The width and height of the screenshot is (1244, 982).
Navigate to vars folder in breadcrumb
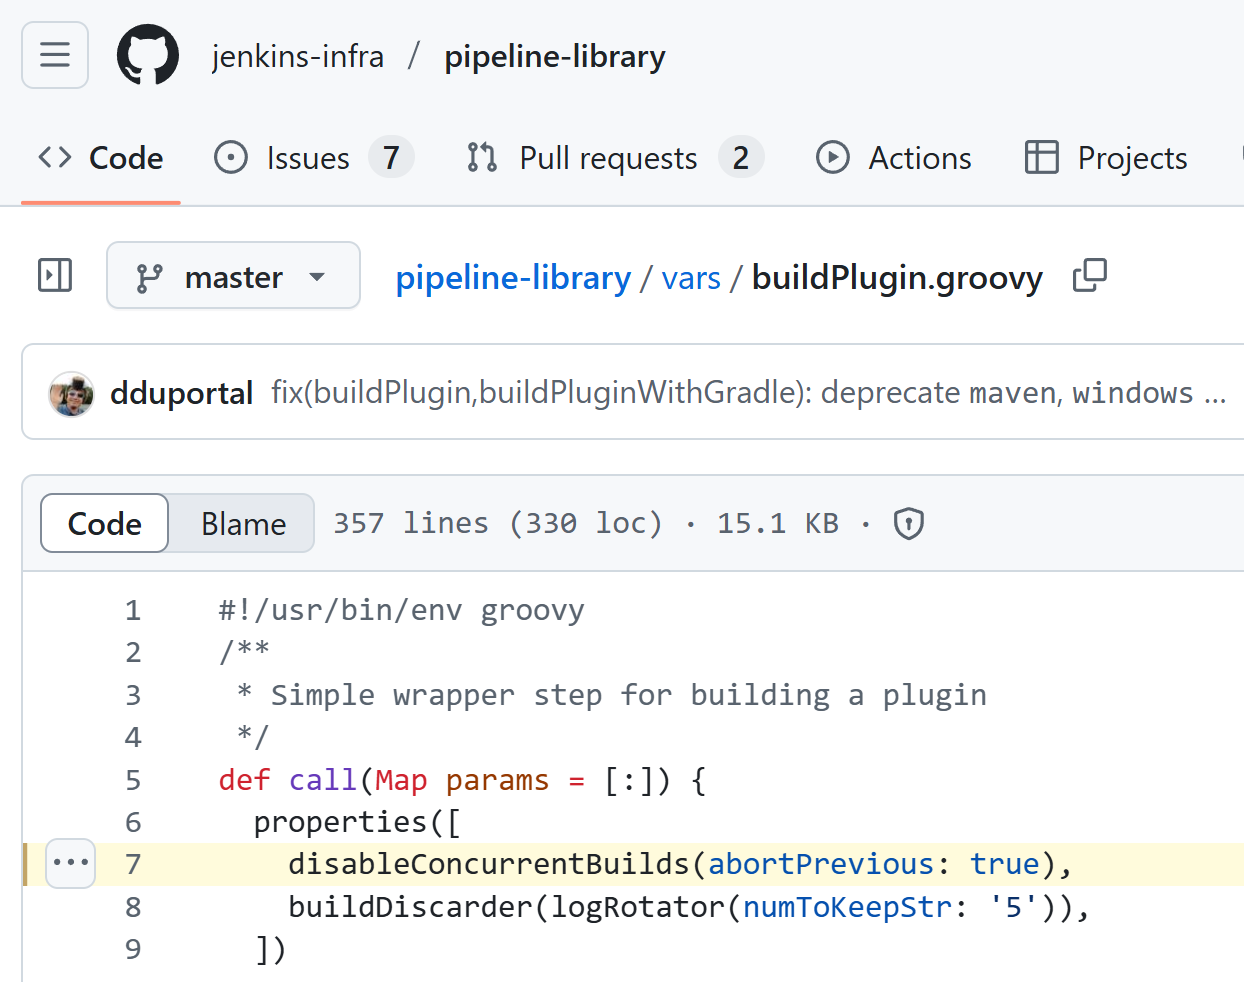[691, 277]
